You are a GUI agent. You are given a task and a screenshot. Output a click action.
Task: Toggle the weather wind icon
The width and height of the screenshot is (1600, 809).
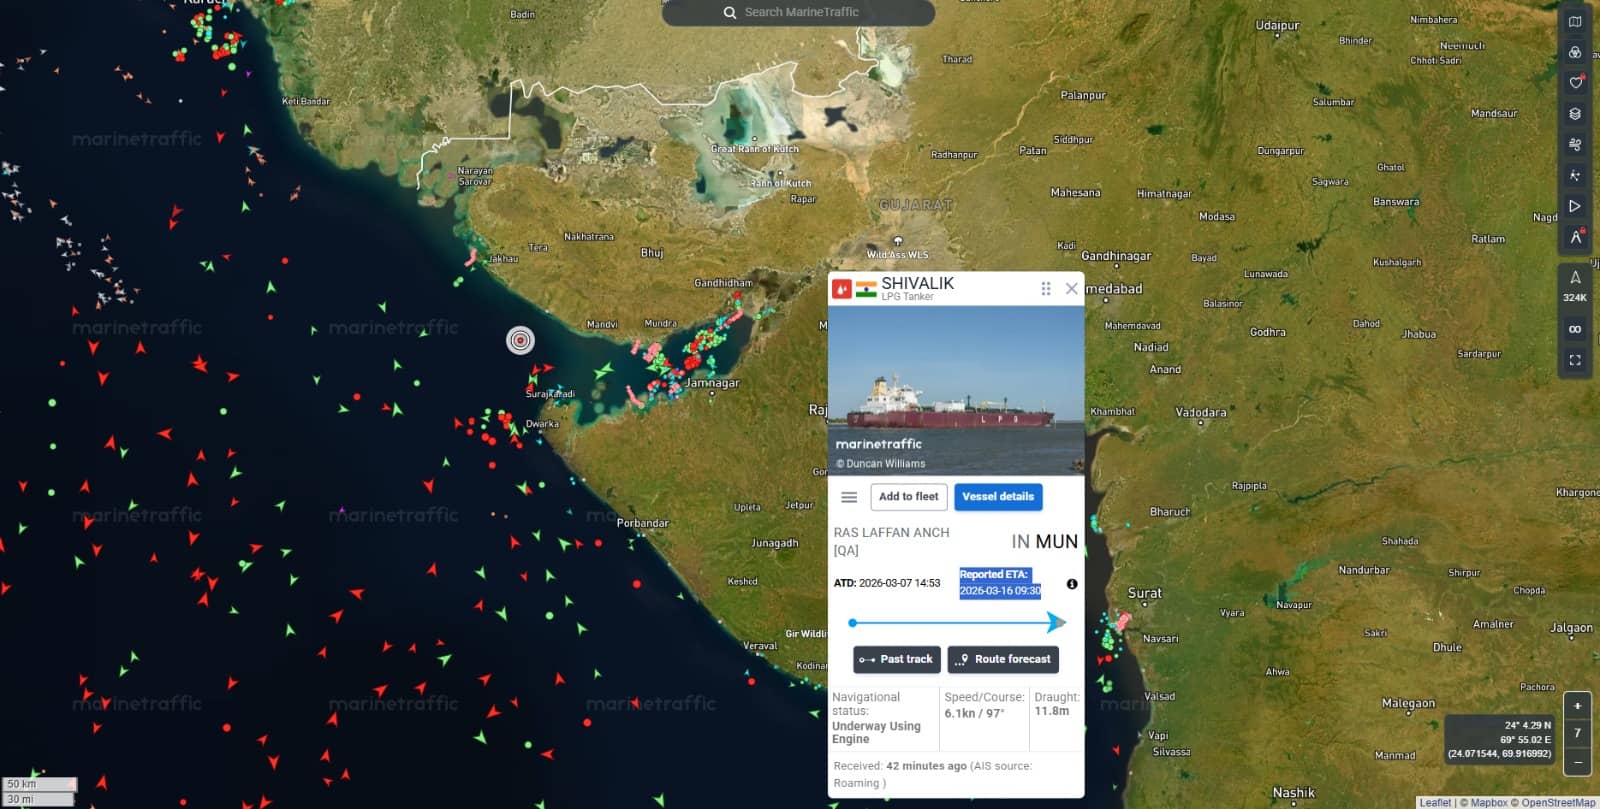tap(1575, 145)
